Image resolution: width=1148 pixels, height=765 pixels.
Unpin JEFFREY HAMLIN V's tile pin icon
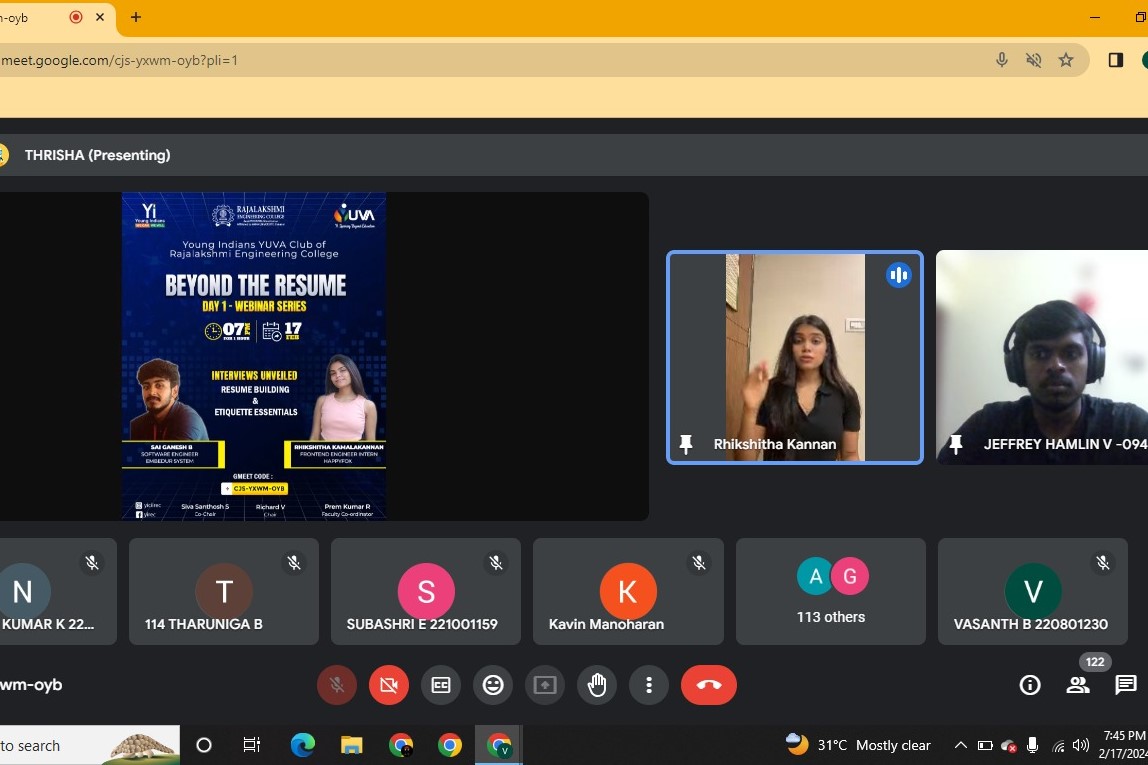pyautogui.click(x=955, y=444)
